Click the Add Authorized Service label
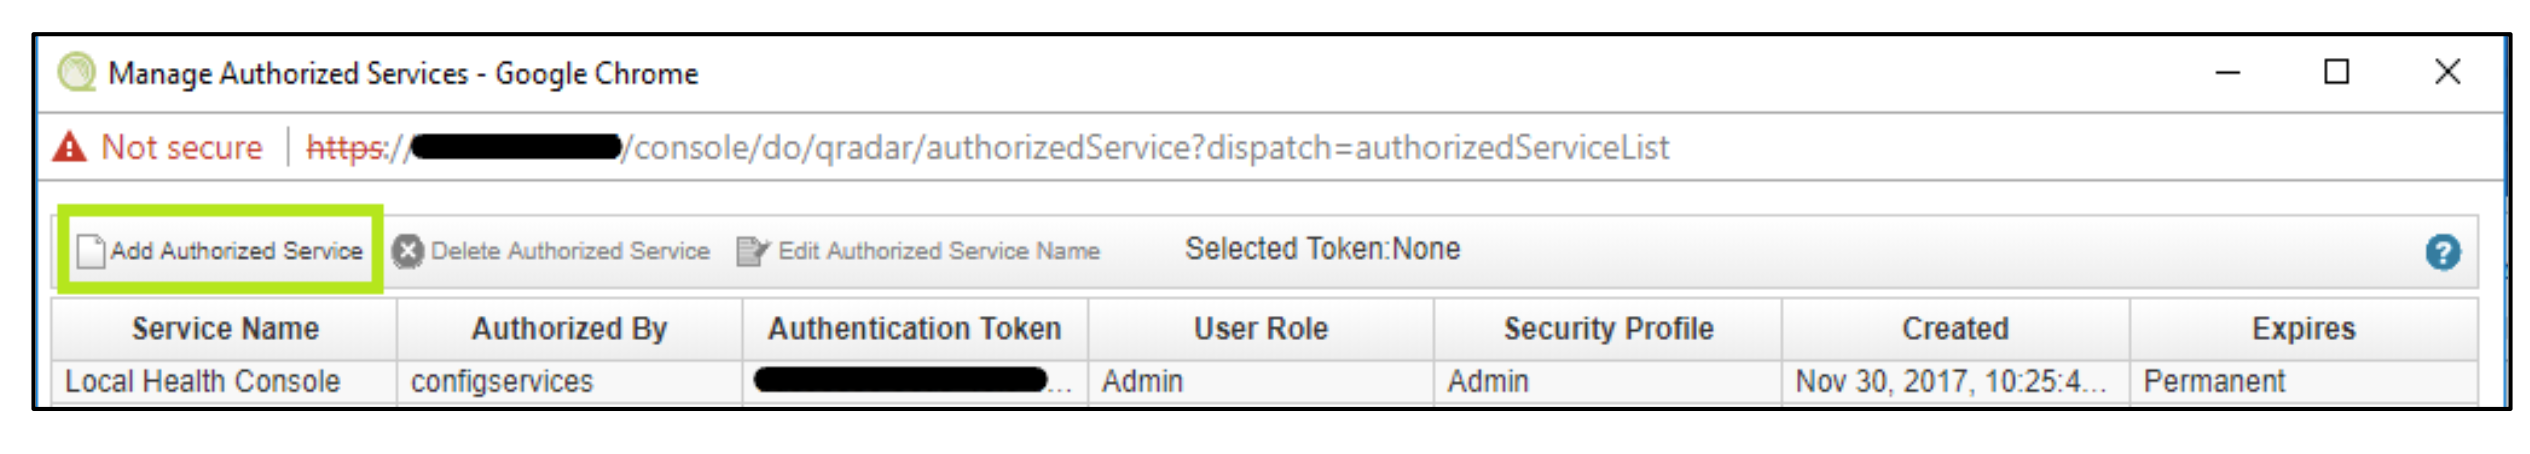 236,251
